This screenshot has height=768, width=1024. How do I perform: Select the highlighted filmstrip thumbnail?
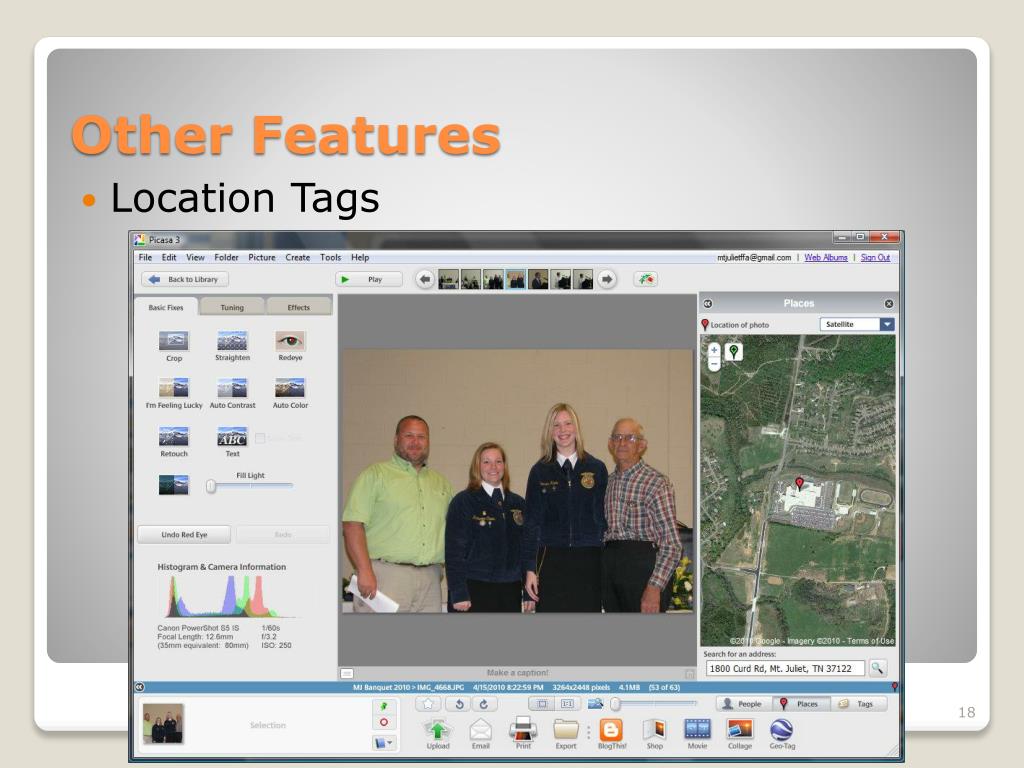point(516,280)
